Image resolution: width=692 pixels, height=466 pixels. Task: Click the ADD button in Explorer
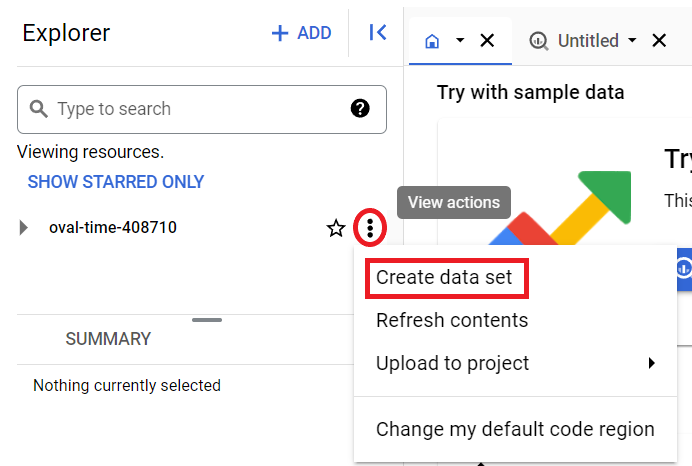(301, 33)
